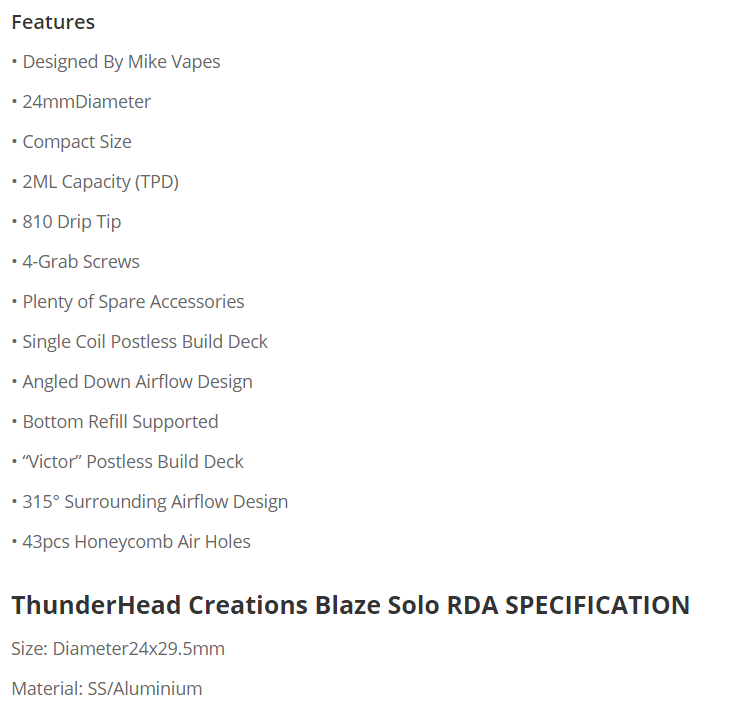Click the Material: SS/Aluminium line

[x=107, y=689]
